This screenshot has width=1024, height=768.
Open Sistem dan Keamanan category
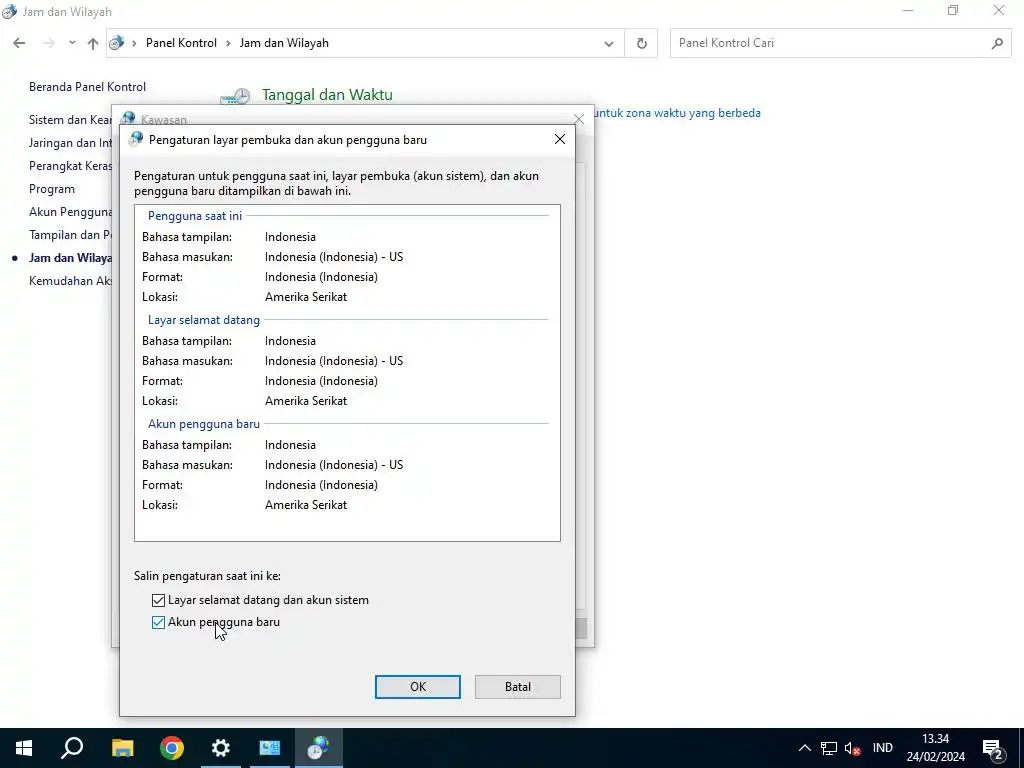(71, 120)
